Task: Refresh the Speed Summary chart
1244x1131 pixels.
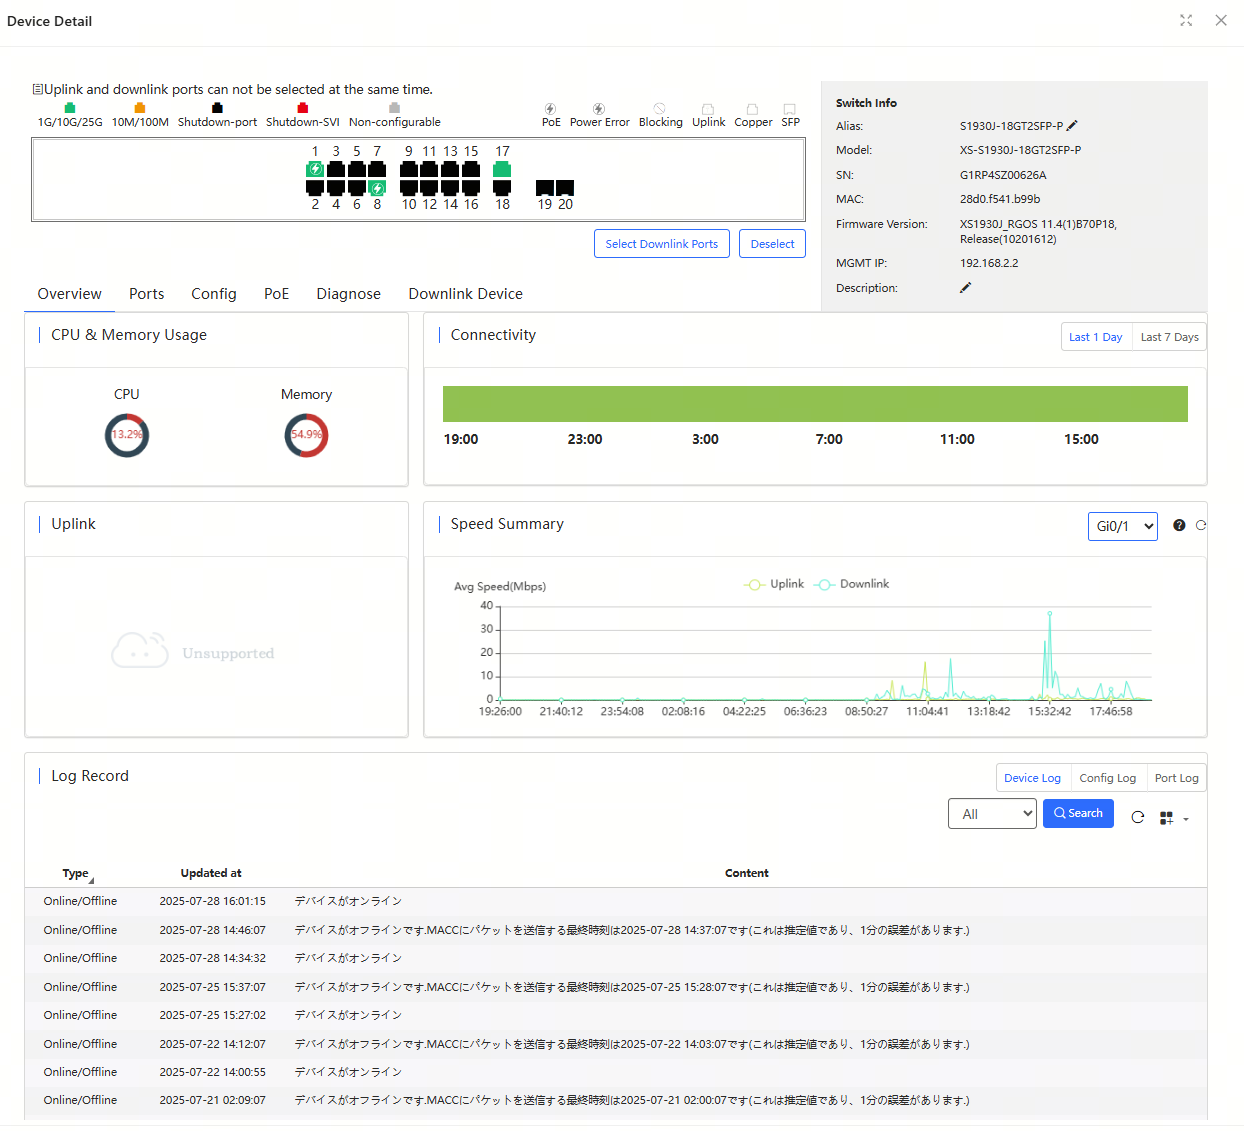Action: pyautogui.click(x=1201, y=525)
